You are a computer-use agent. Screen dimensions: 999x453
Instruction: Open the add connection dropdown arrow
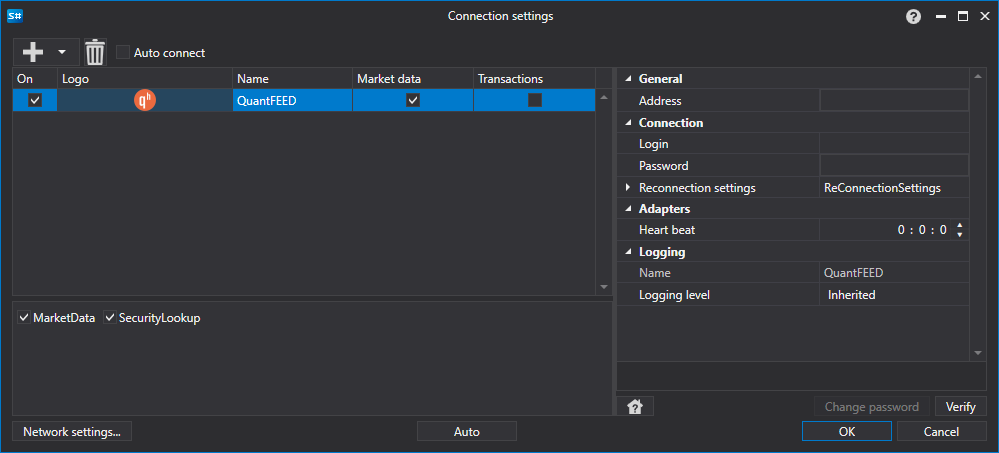pos(62,52)
